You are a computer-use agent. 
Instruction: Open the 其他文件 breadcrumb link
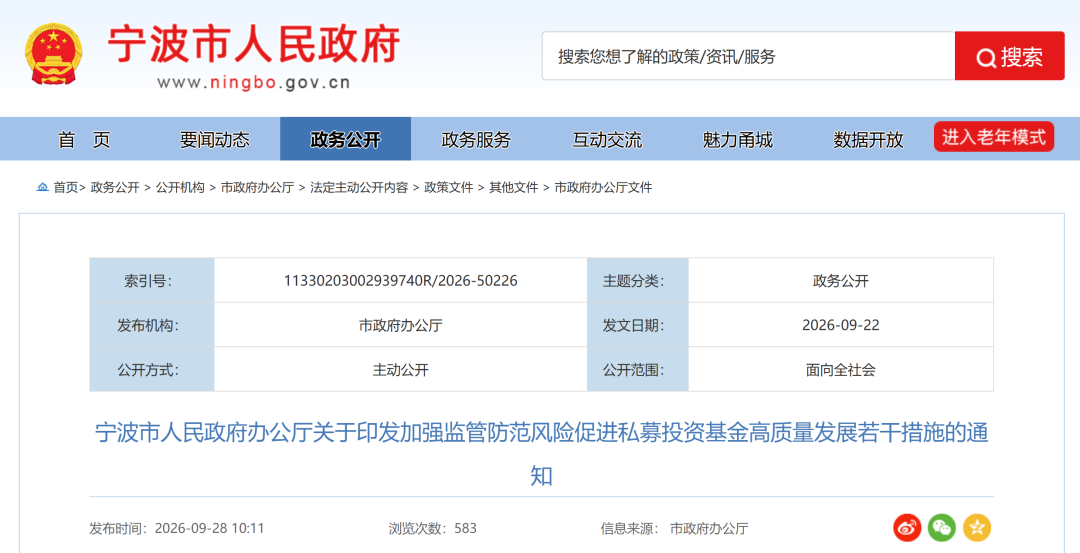(514, 187)
